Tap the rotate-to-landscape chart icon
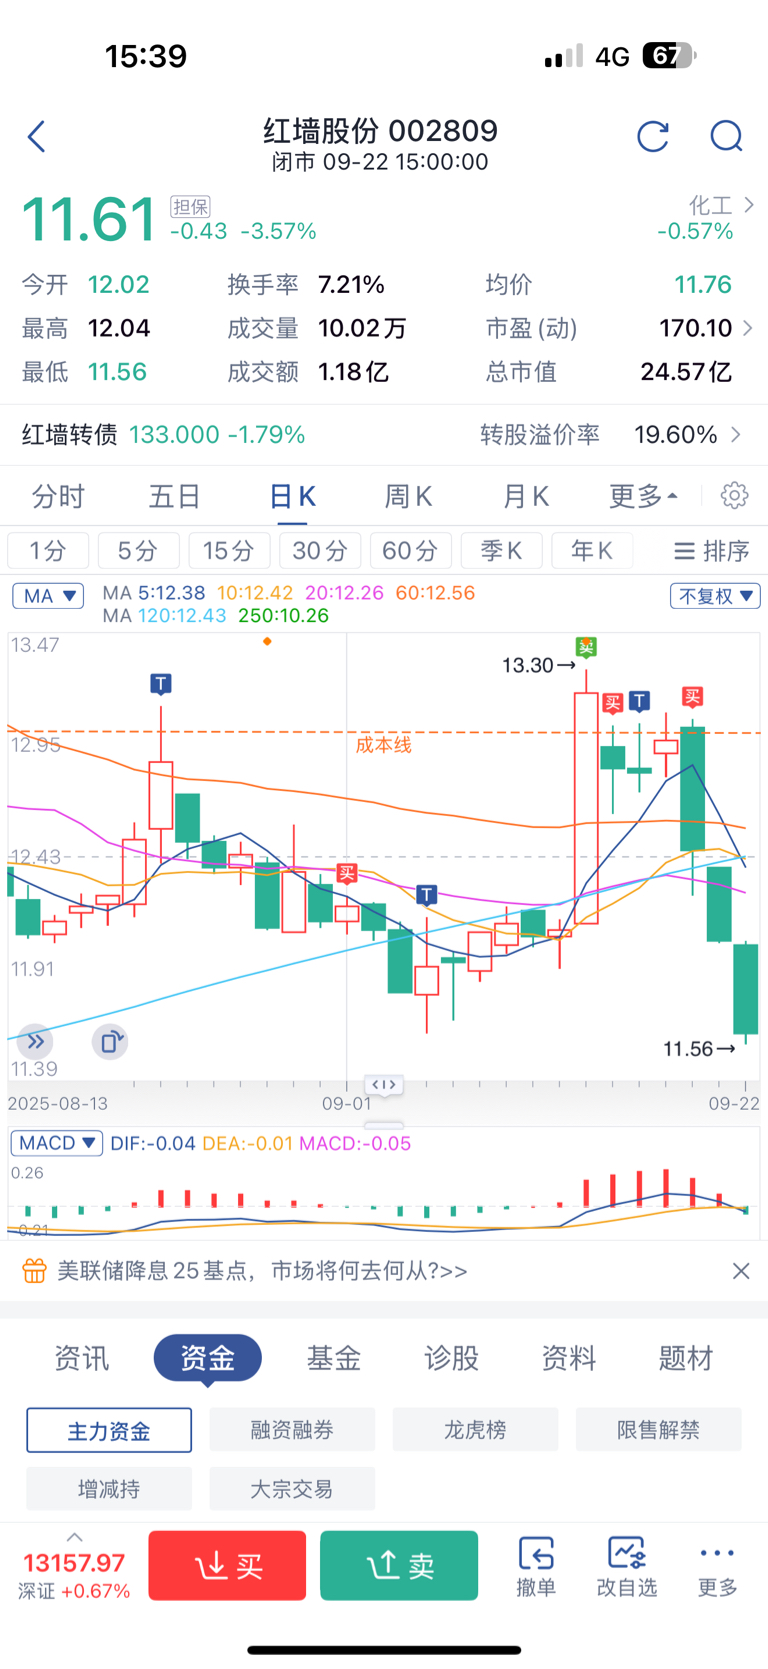This screenshot has width=768, height=1669. tap(110, 1042)
